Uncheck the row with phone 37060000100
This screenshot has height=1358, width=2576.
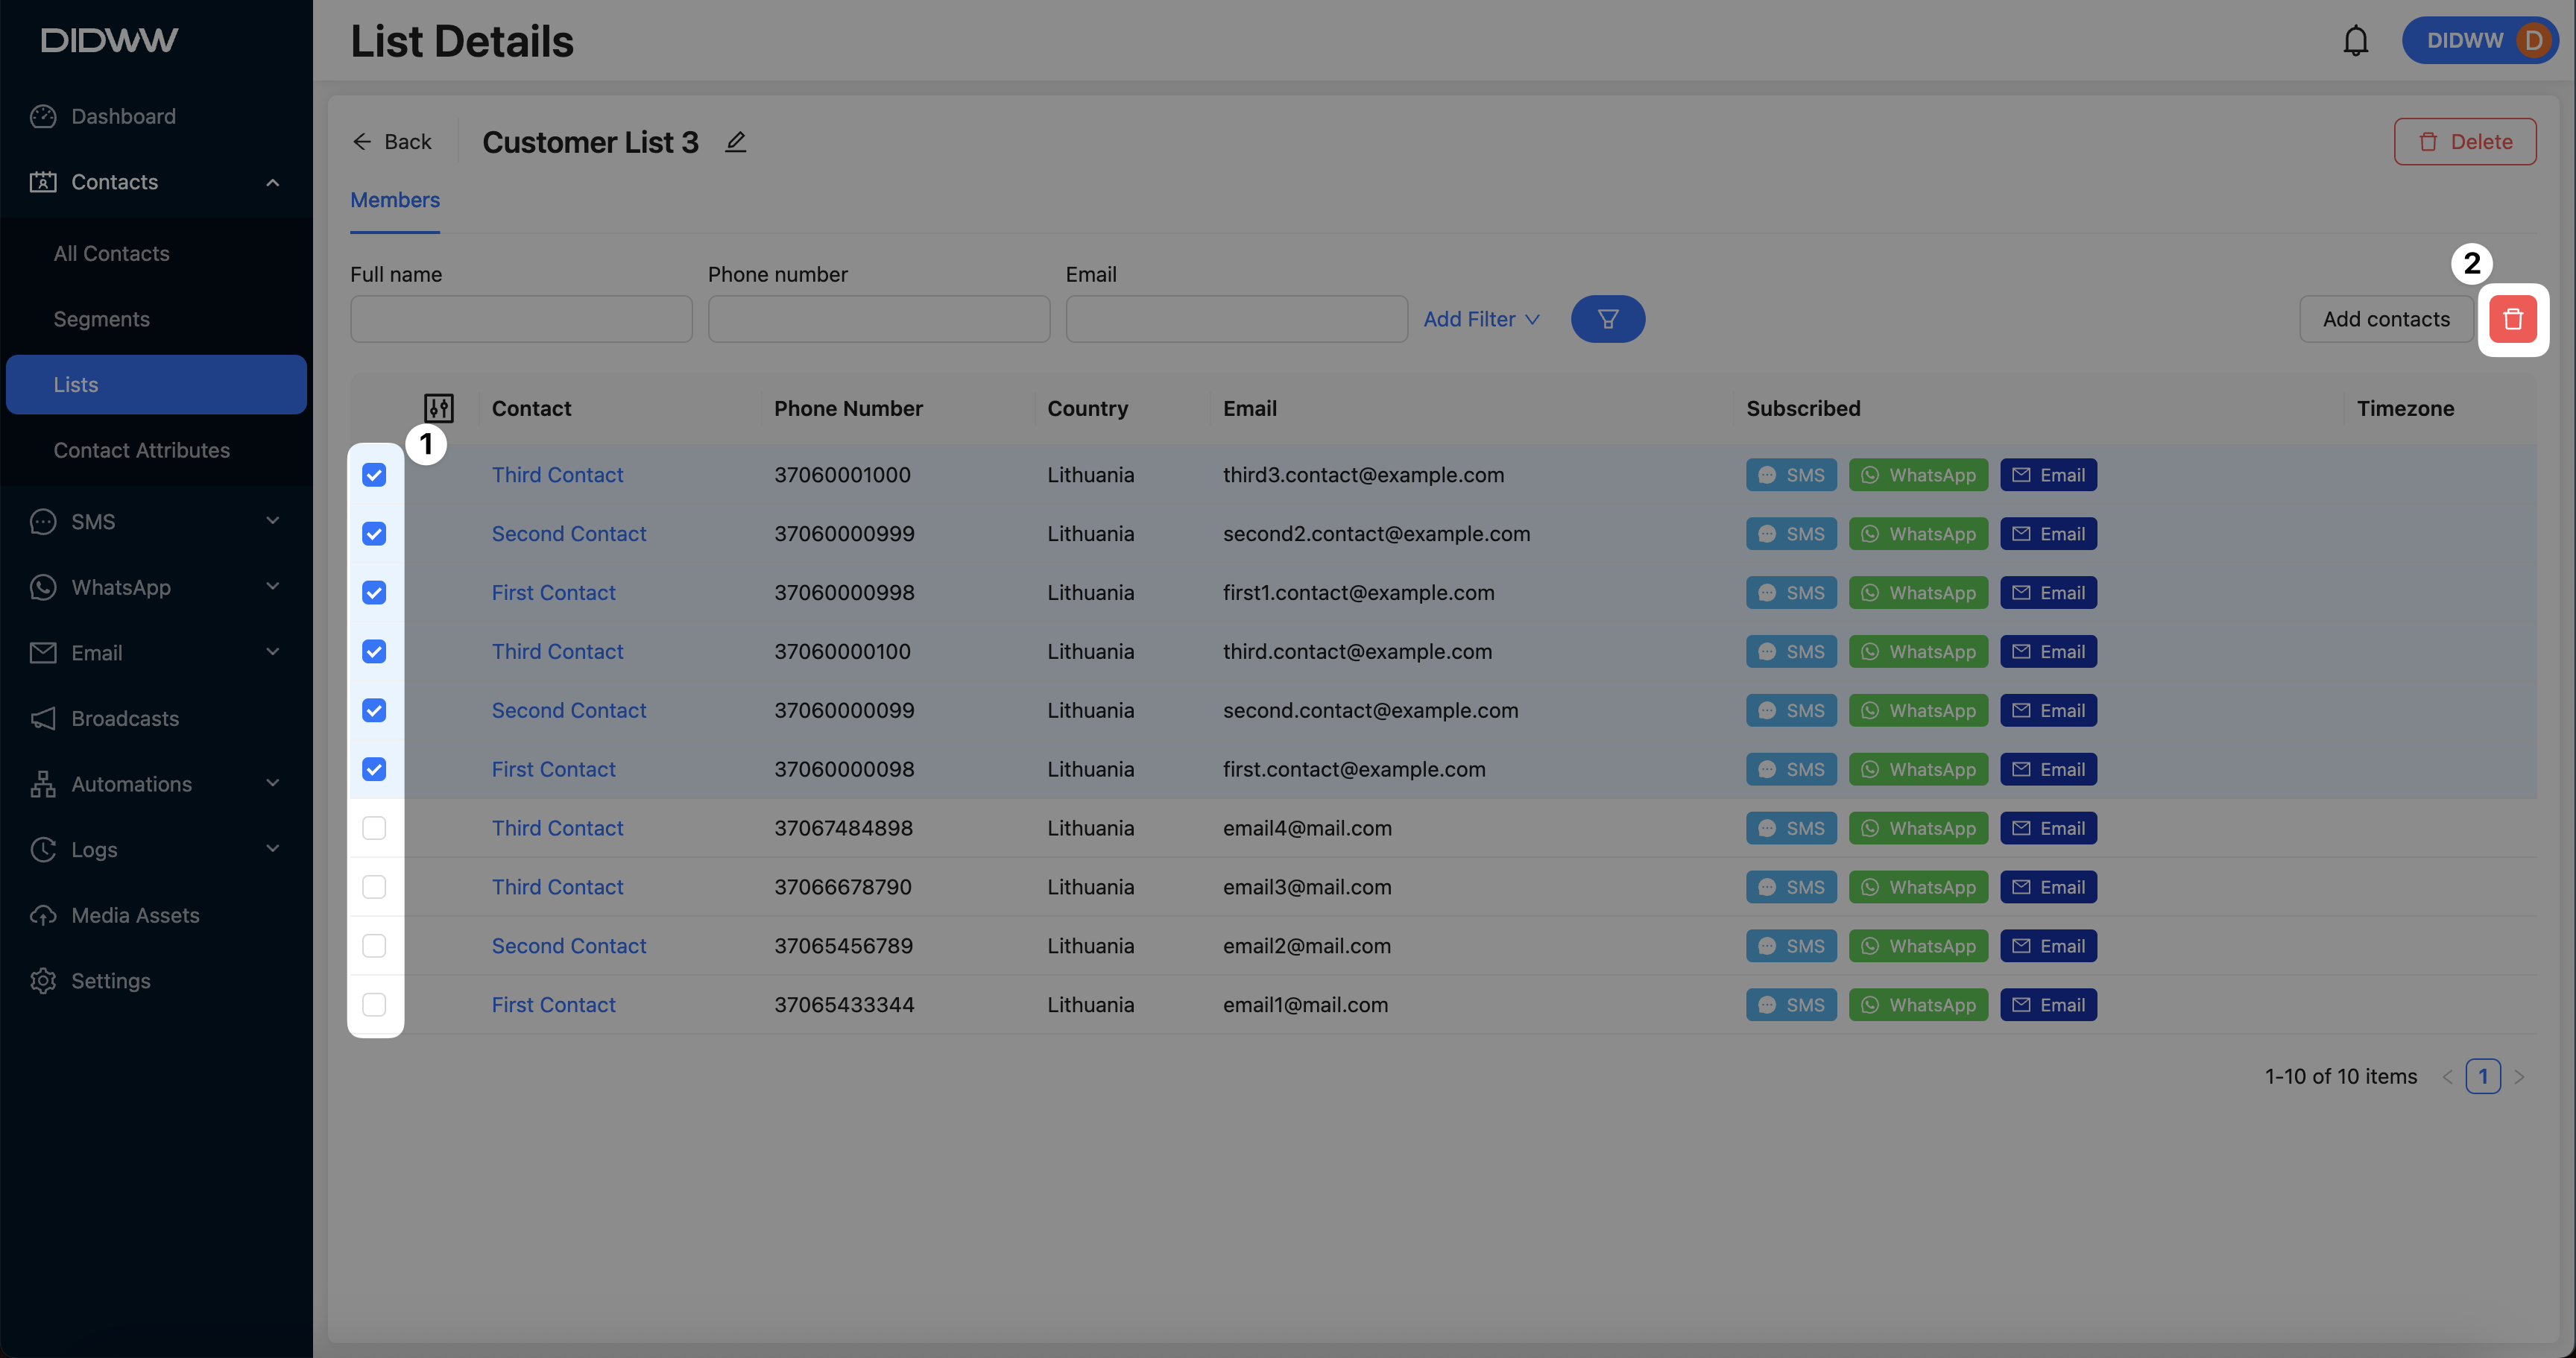point(374,652)
